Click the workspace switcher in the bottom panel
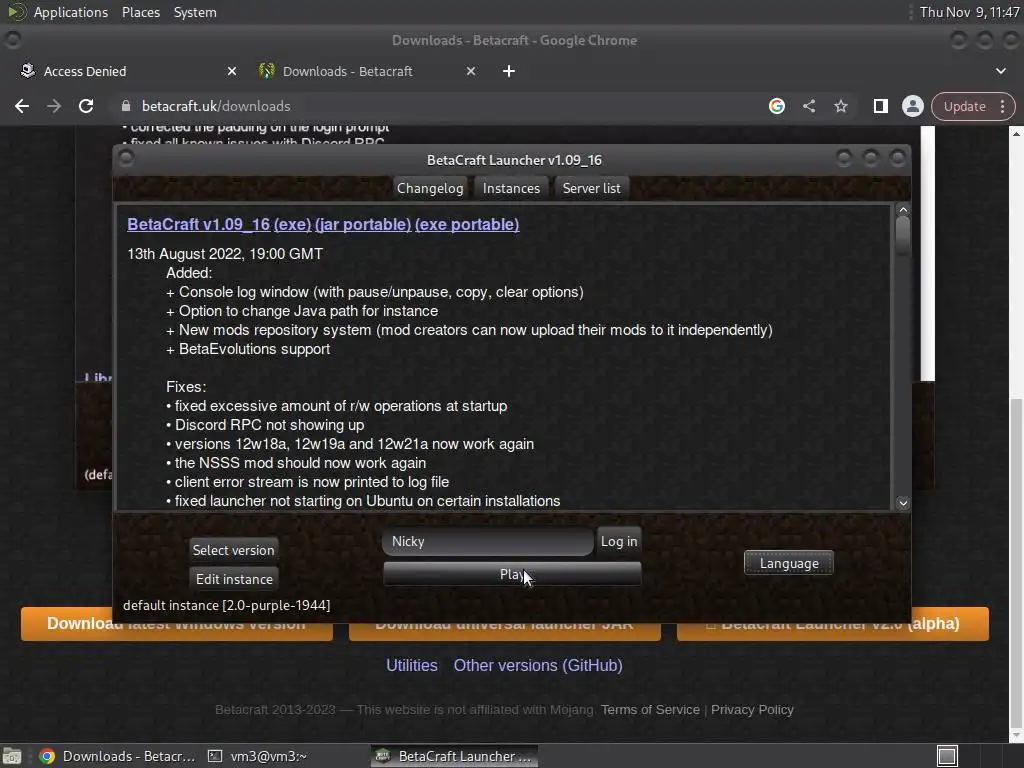 [947, 756]
